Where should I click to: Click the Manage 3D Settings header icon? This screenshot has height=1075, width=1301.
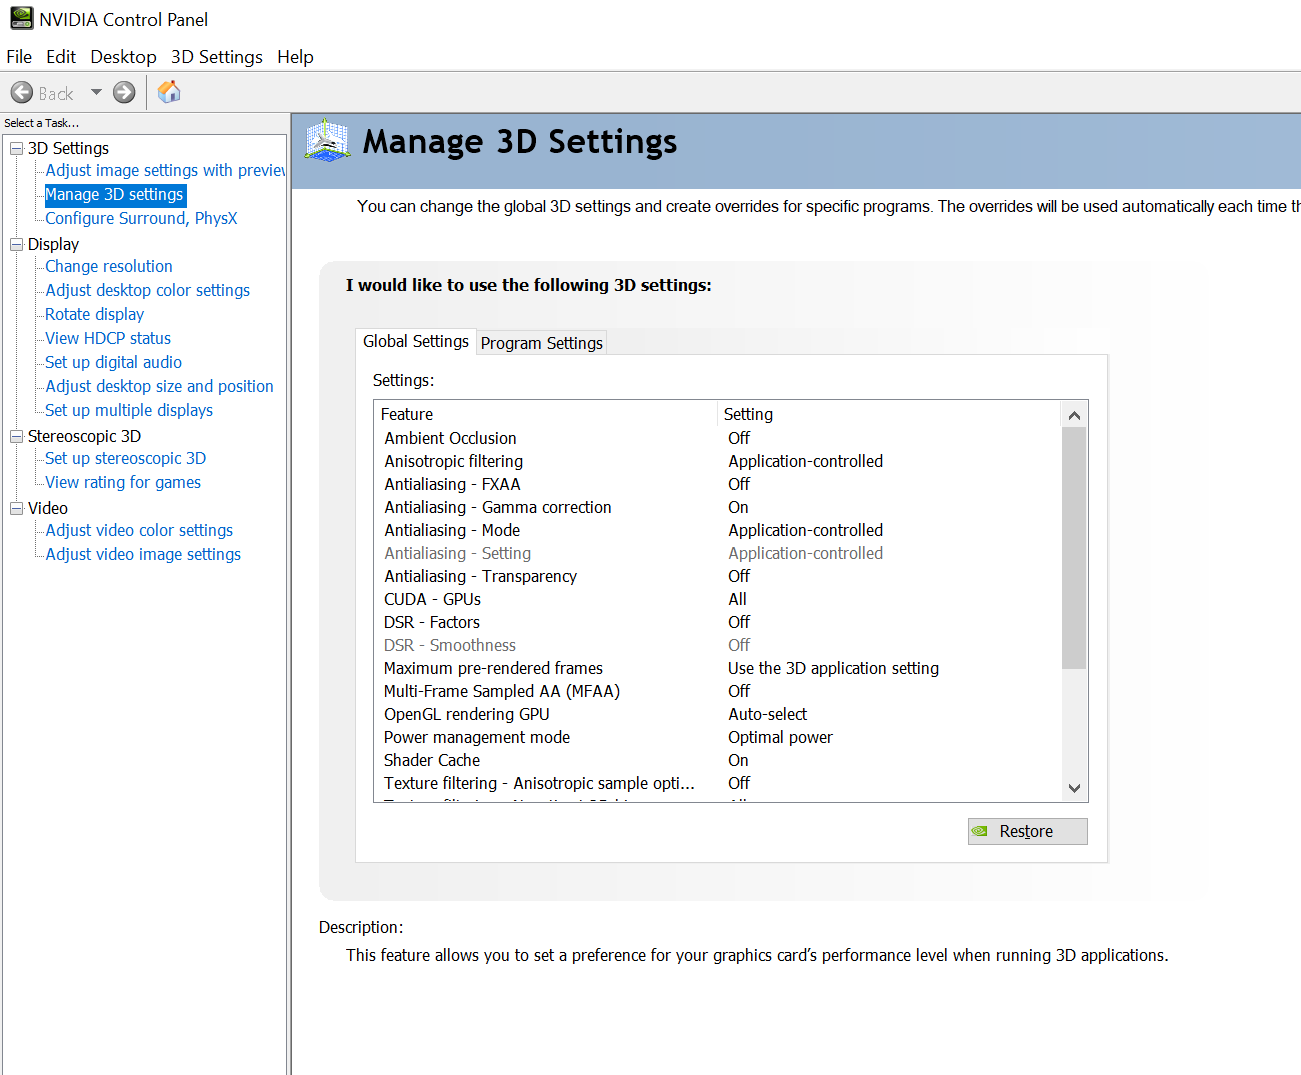coord(327,141)
